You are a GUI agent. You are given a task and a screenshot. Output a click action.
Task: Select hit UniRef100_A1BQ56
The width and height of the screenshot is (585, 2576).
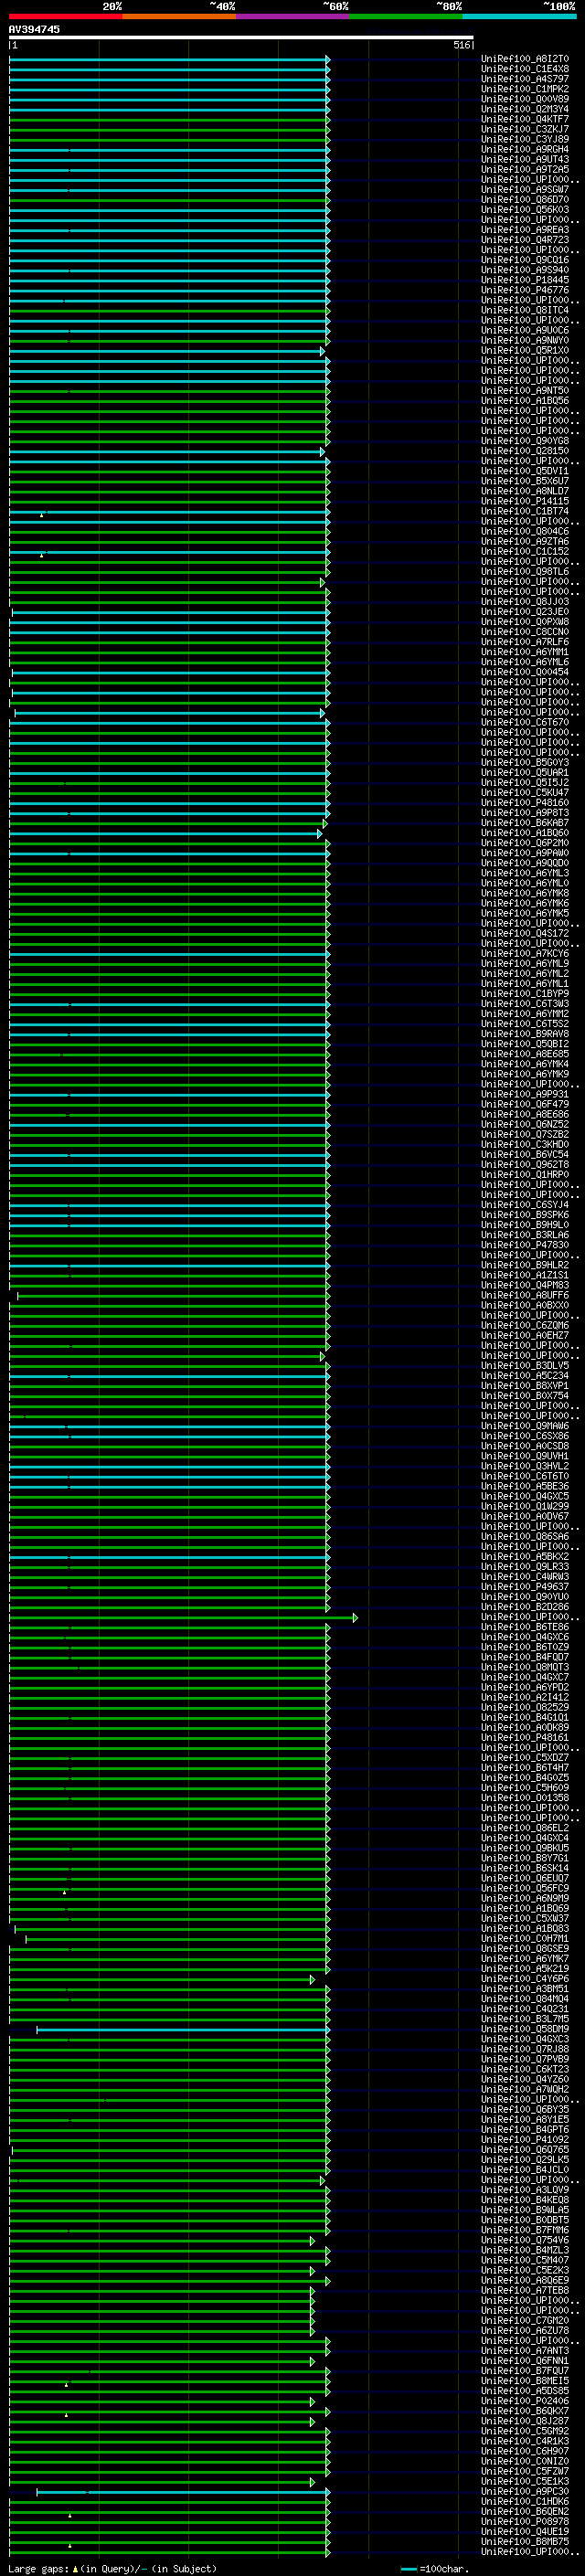(x=525, y=401)
